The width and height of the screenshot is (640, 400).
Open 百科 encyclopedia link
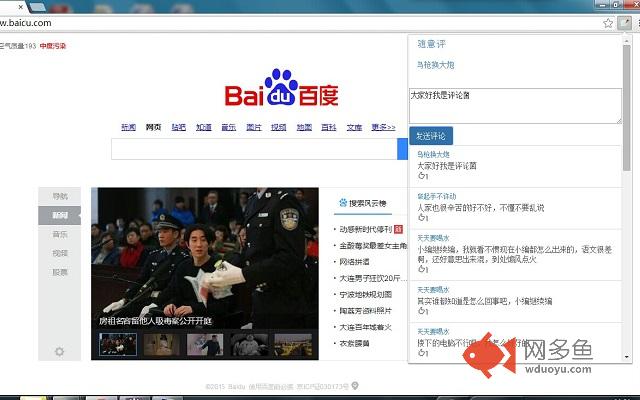click(329, 127)
